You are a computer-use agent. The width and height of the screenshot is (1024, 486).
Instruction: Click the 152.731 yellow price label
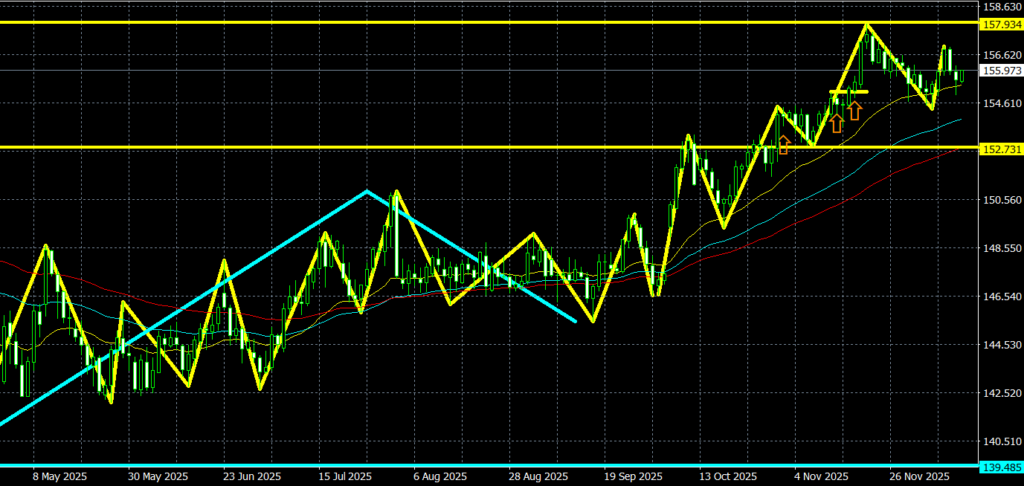[1000, 148]
